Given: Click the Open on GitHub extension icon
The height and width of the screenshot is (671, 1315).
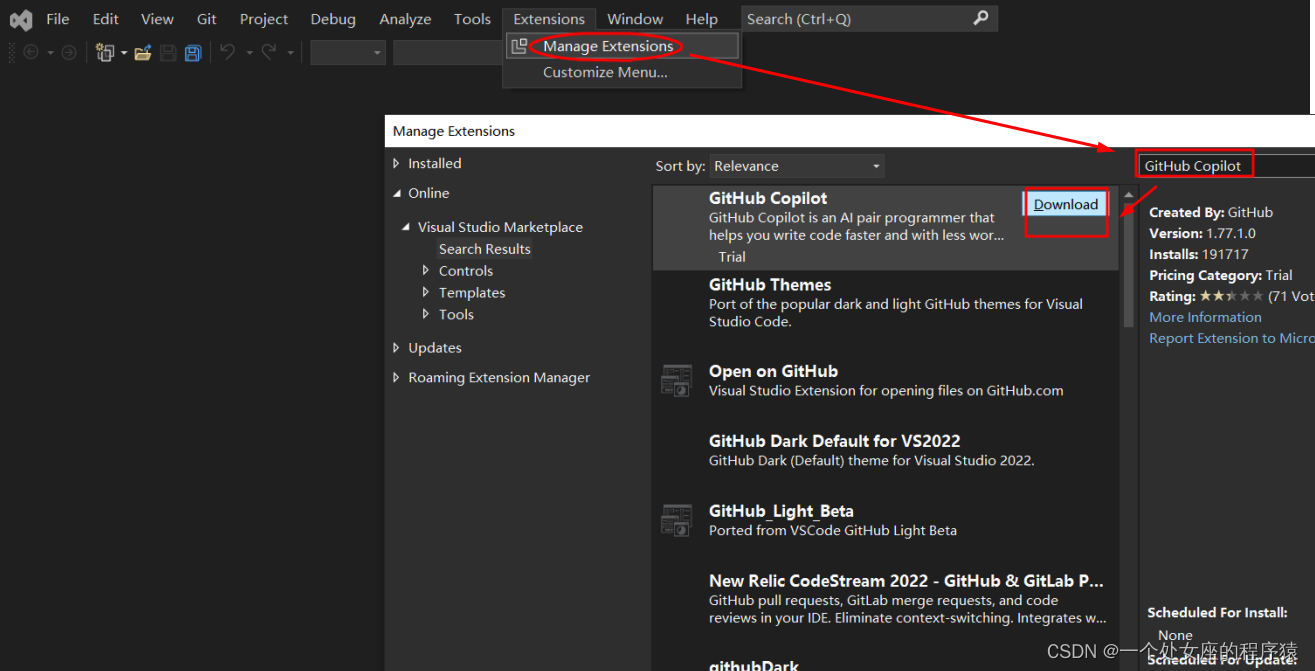Looking at the screenshot, I should 677,381.
